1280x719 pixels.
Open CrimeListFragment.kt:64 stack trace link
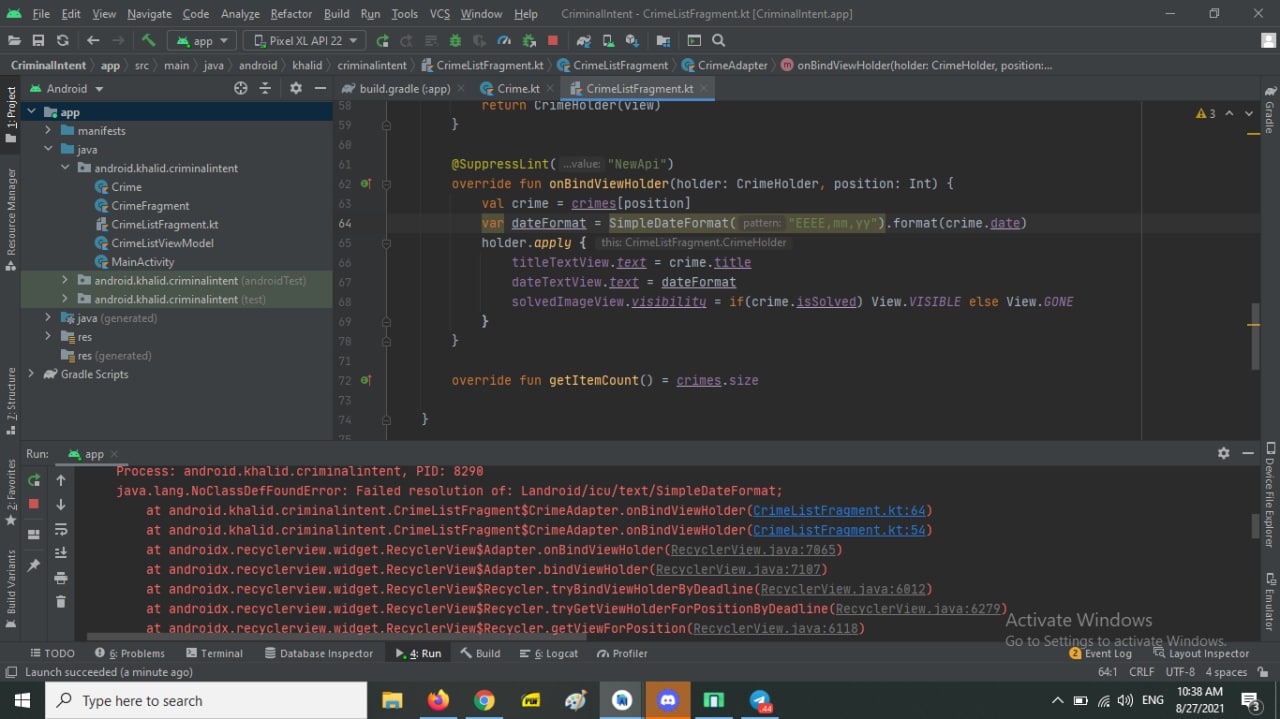click(839, 511)
